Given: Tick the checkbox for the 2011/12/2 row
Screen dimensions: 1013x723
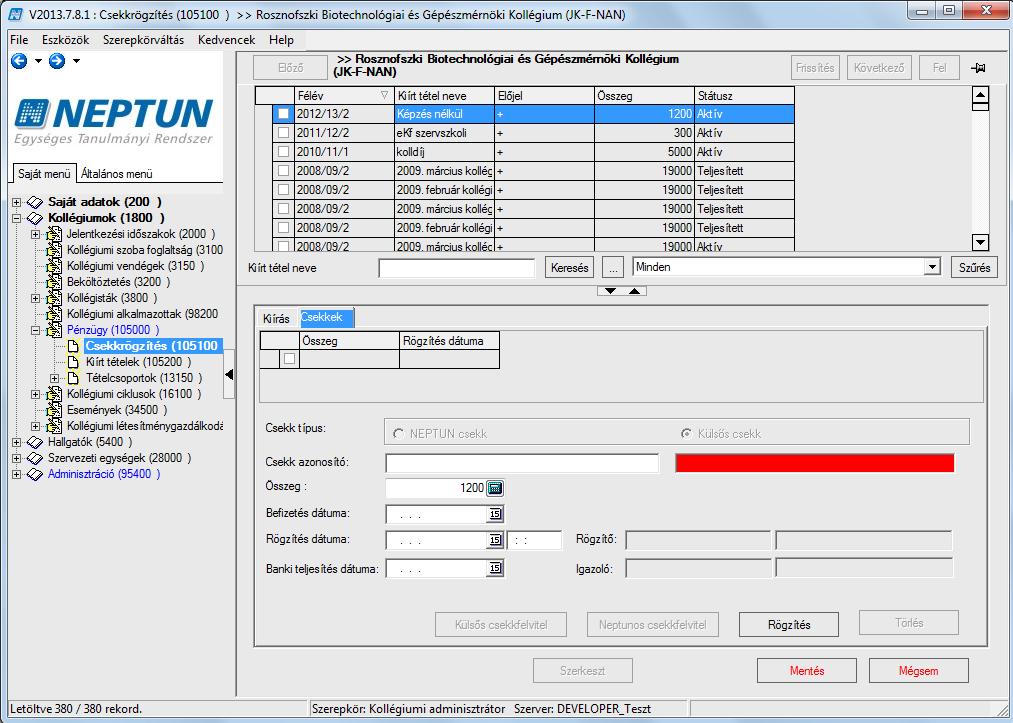Looking at the screenshot, I should click(x=284, y=133).
